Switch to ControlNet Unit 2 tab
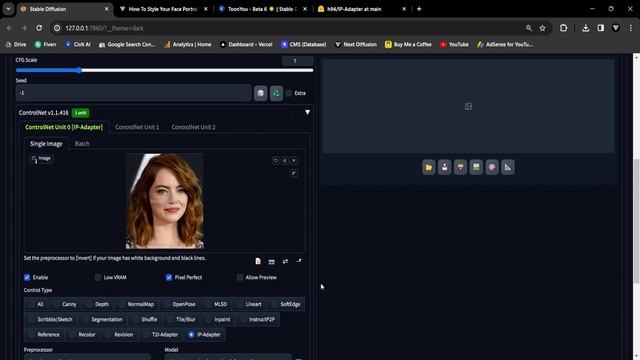 click(193, 127)
